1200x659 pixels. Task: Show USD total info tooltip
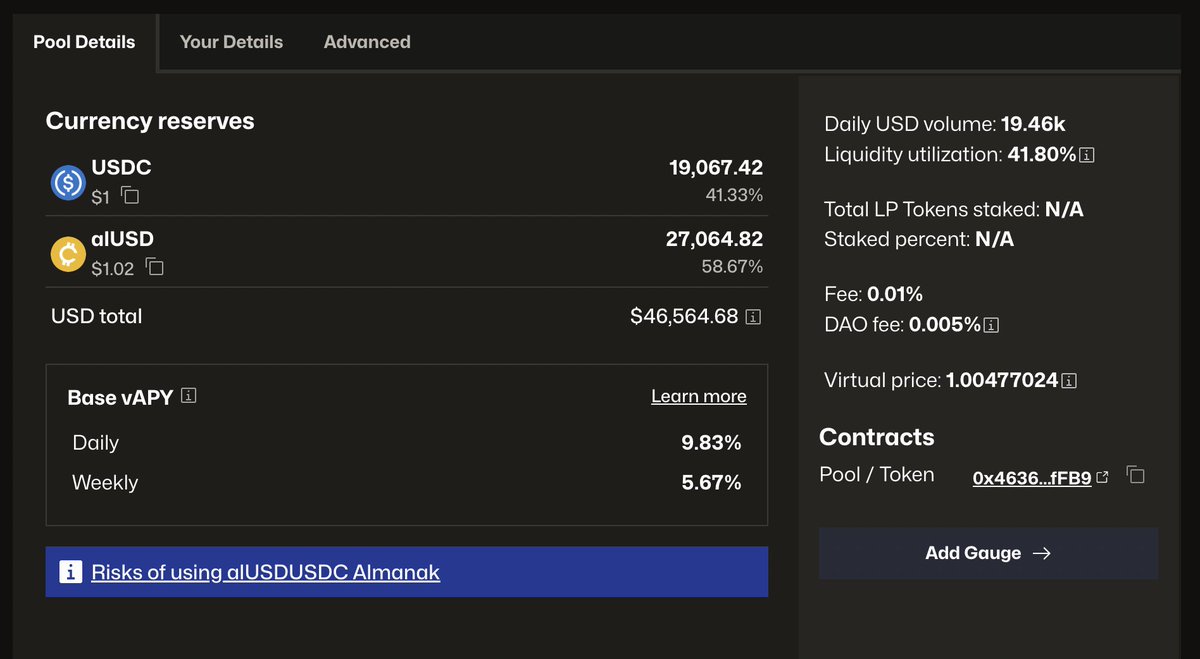click(x=754, y=317)
